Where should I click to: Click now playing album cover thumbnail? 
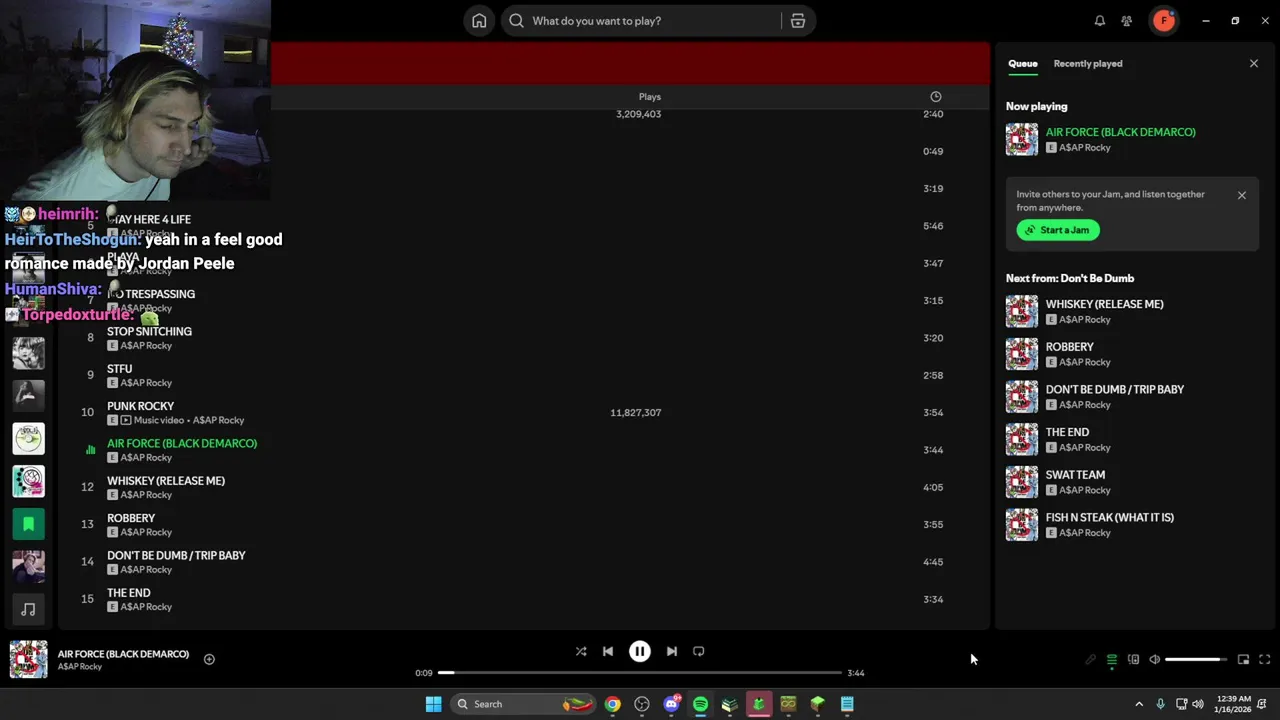28,659
